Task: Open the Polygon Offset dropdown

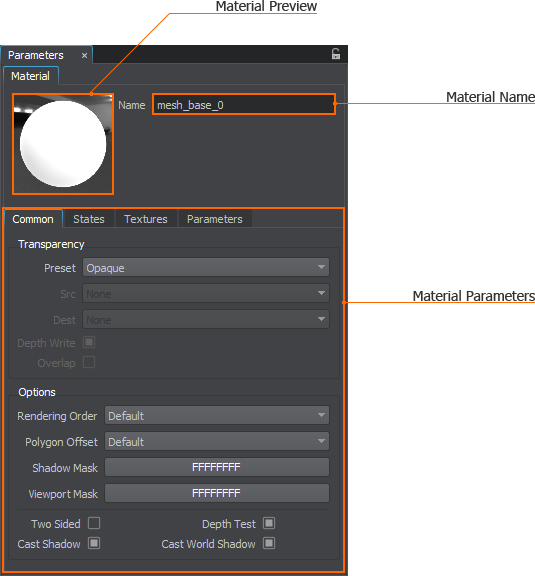Action: pos(217,442)
